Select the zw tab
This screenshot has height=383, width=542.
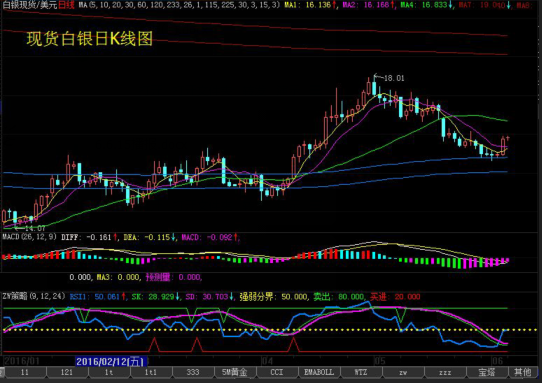[403, 372]
